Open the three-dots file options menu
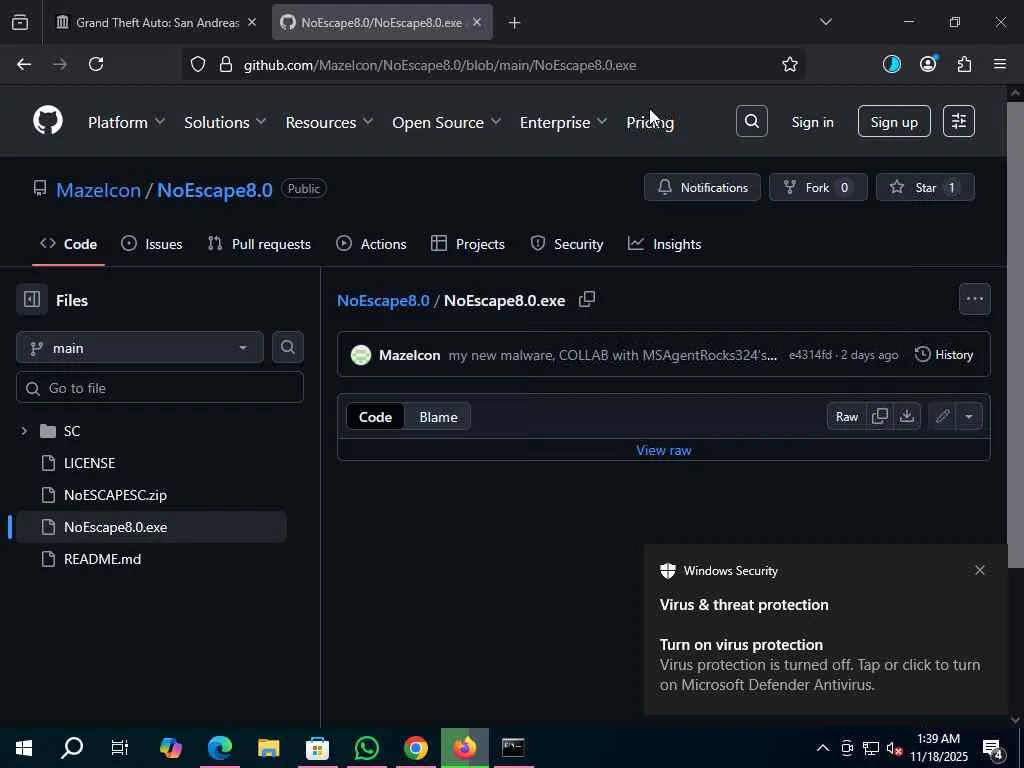The image size is (1024, 768). [x=974, y=299]
